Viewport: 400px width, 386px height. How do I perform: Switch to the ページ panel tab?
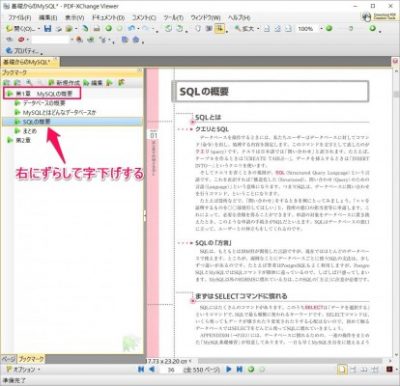pos(8,359)
